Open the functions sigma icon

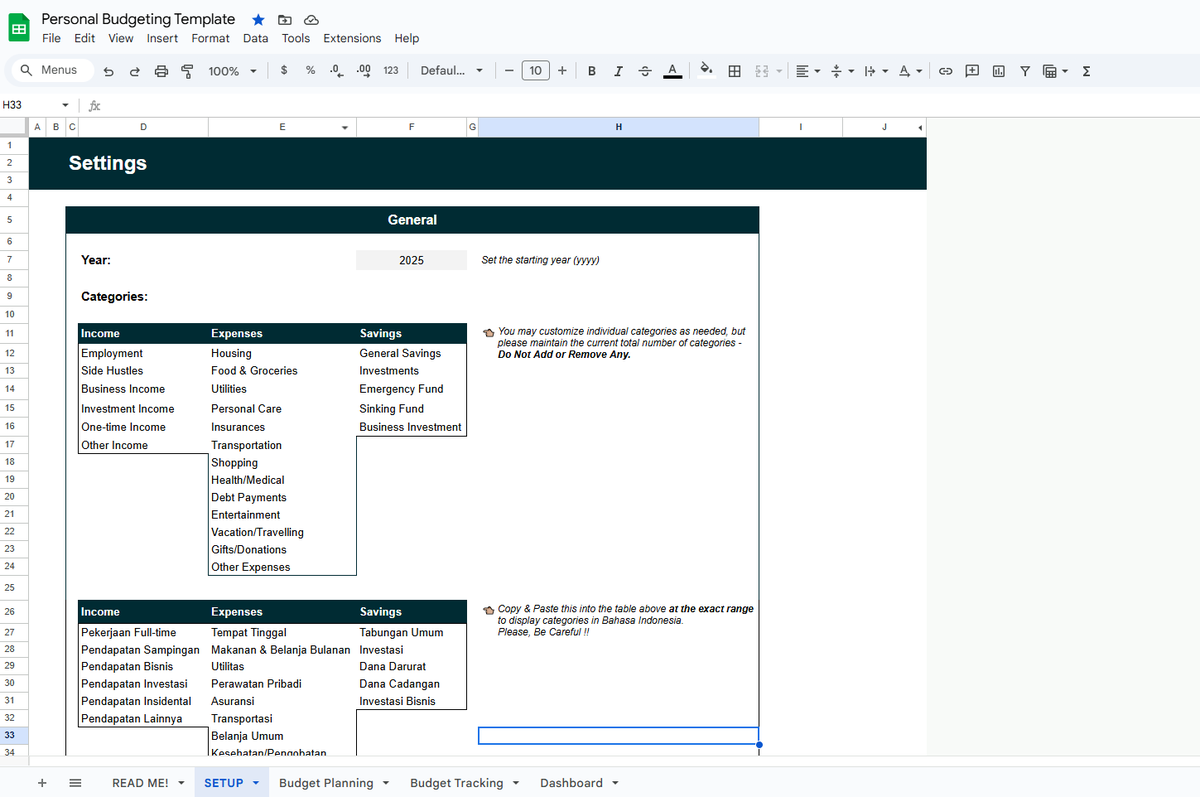pos(1087,71)
